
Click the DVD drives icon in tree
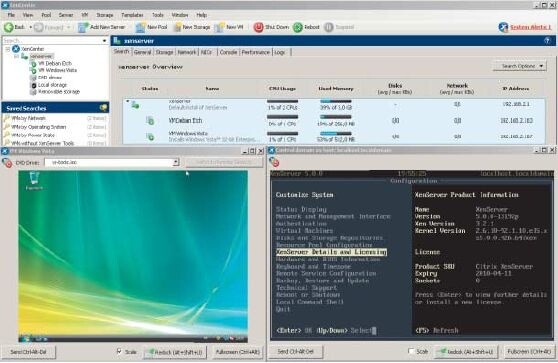[x=33, y=78]
